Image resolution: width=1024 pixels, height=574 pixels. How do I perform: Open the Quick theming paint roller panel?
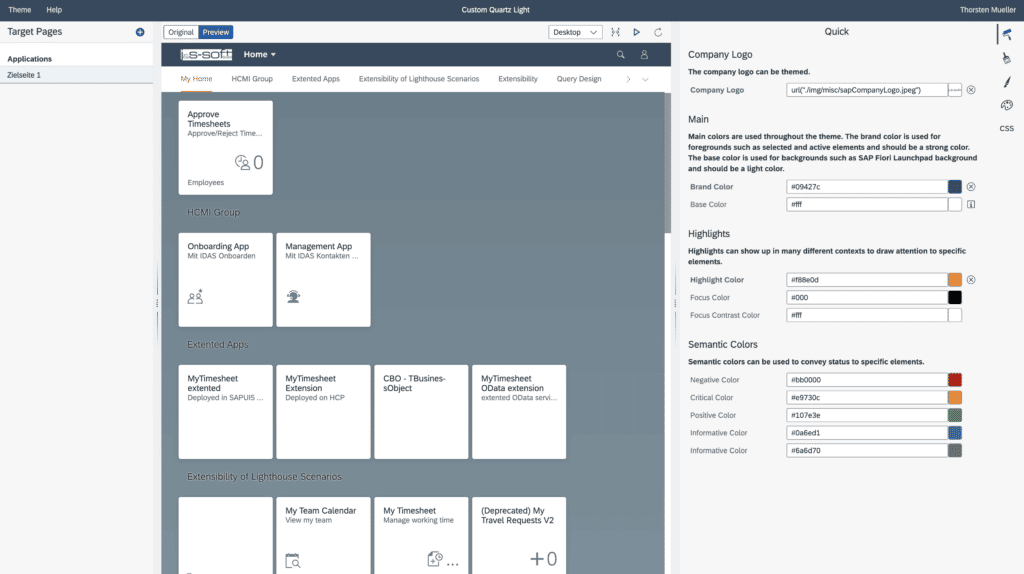point(1006,34)
